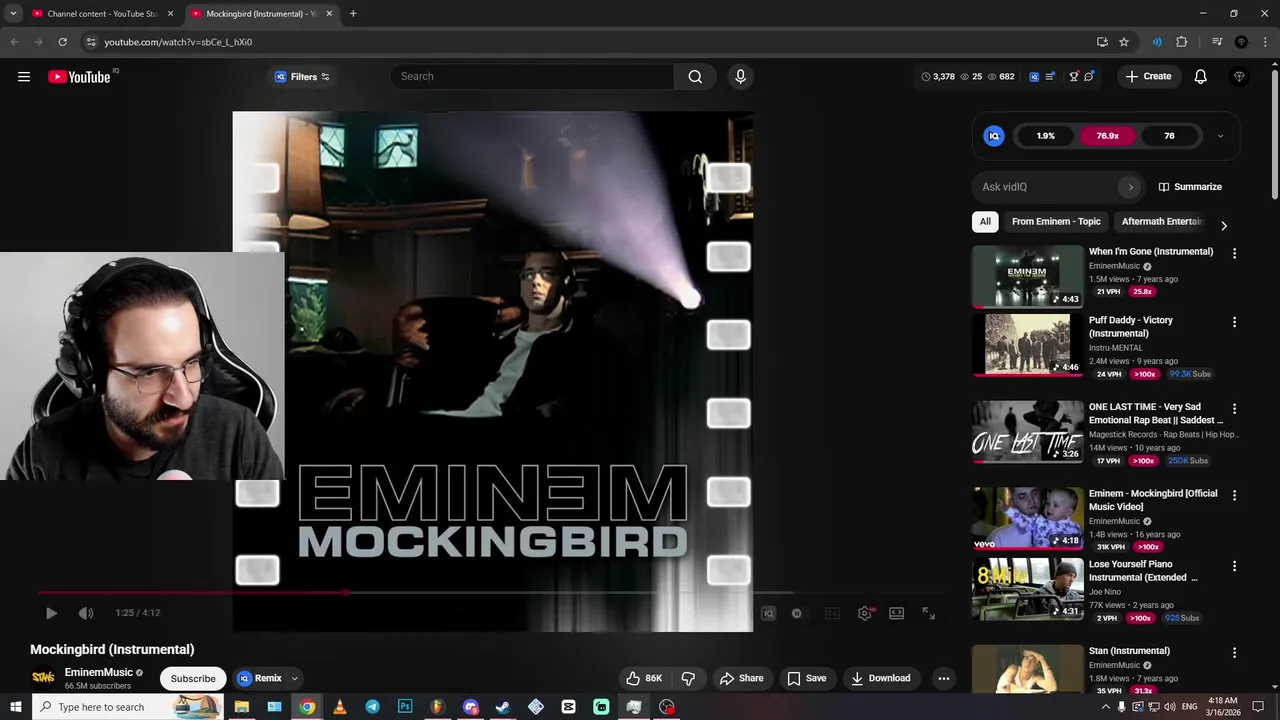Enter fullscreen mode

929,613
